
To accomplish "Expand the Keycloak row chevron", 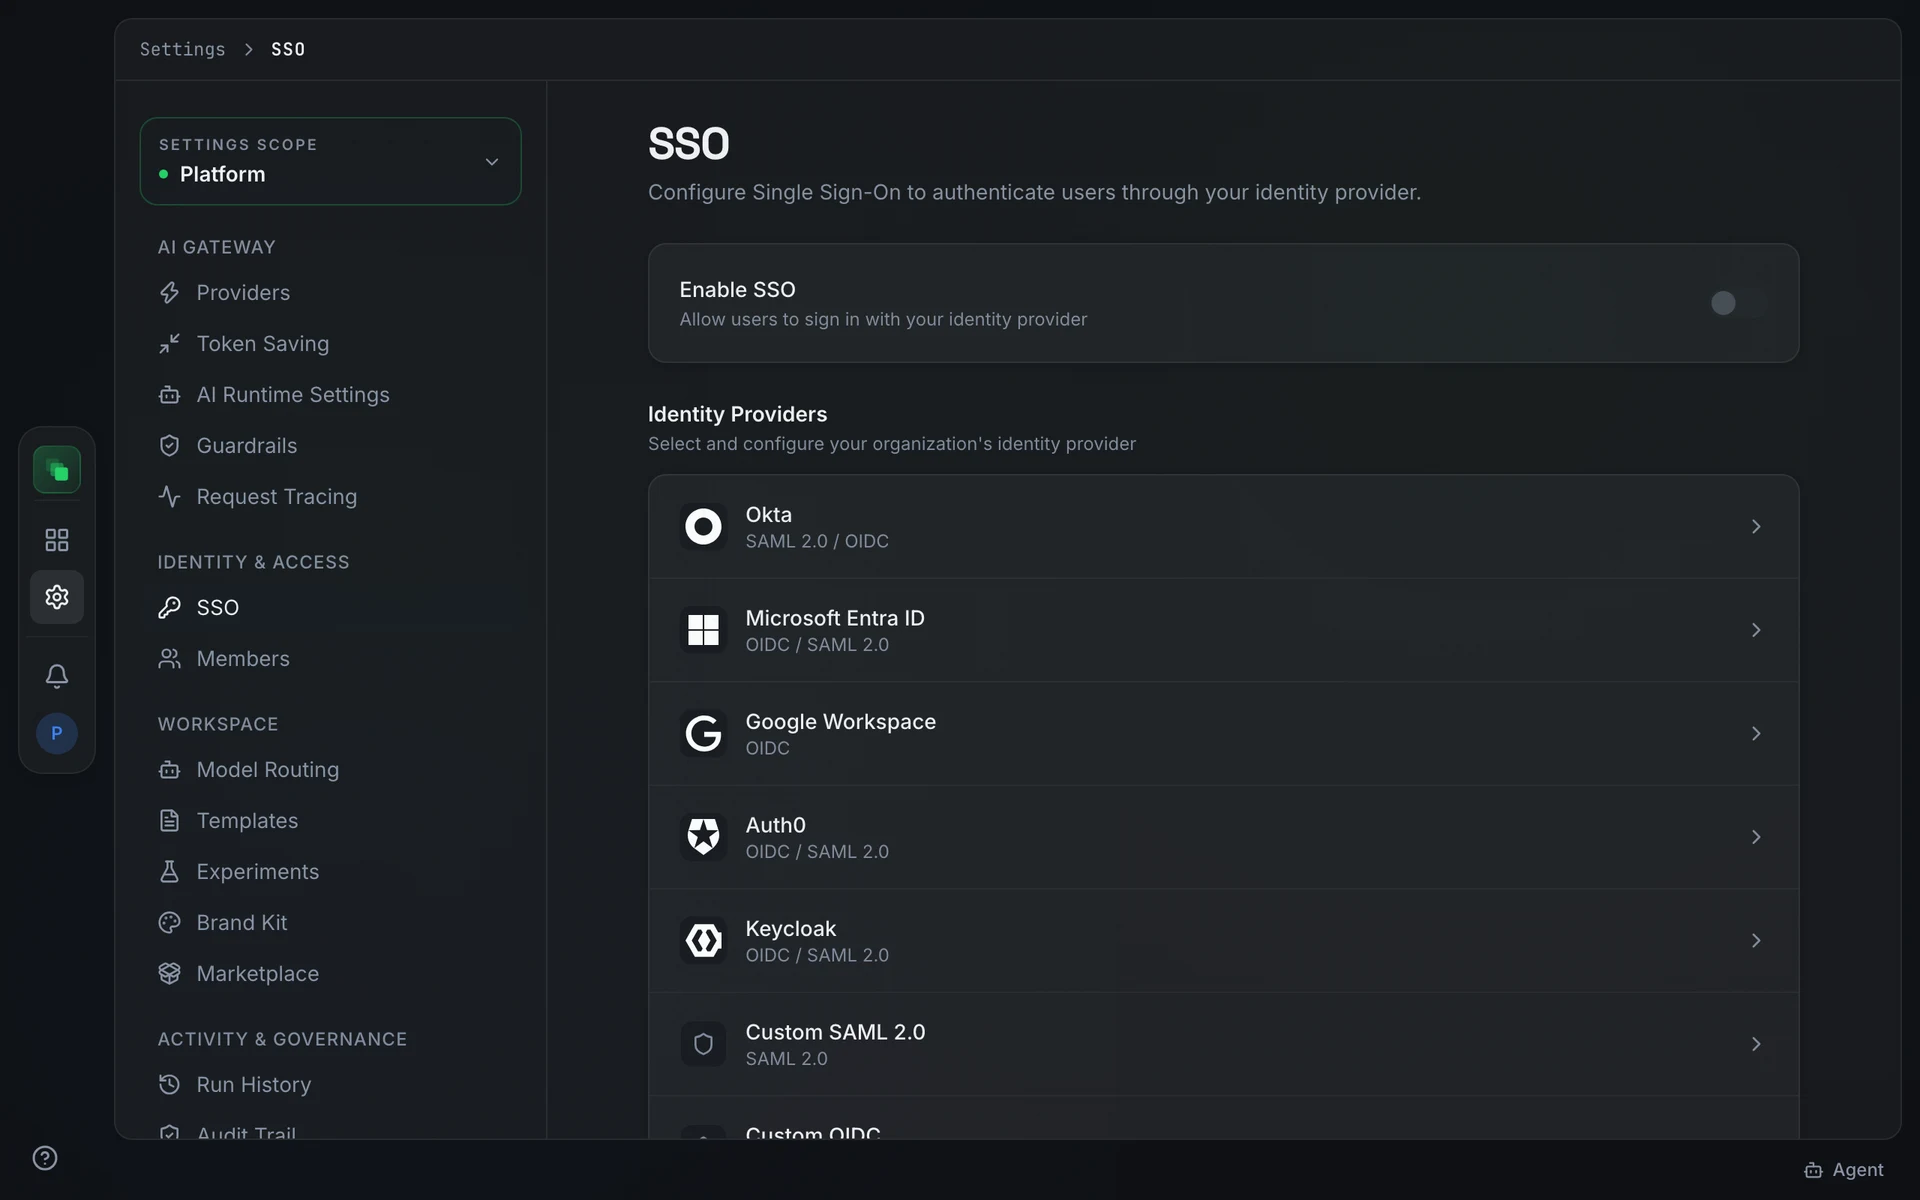I will click(1756, 941).
